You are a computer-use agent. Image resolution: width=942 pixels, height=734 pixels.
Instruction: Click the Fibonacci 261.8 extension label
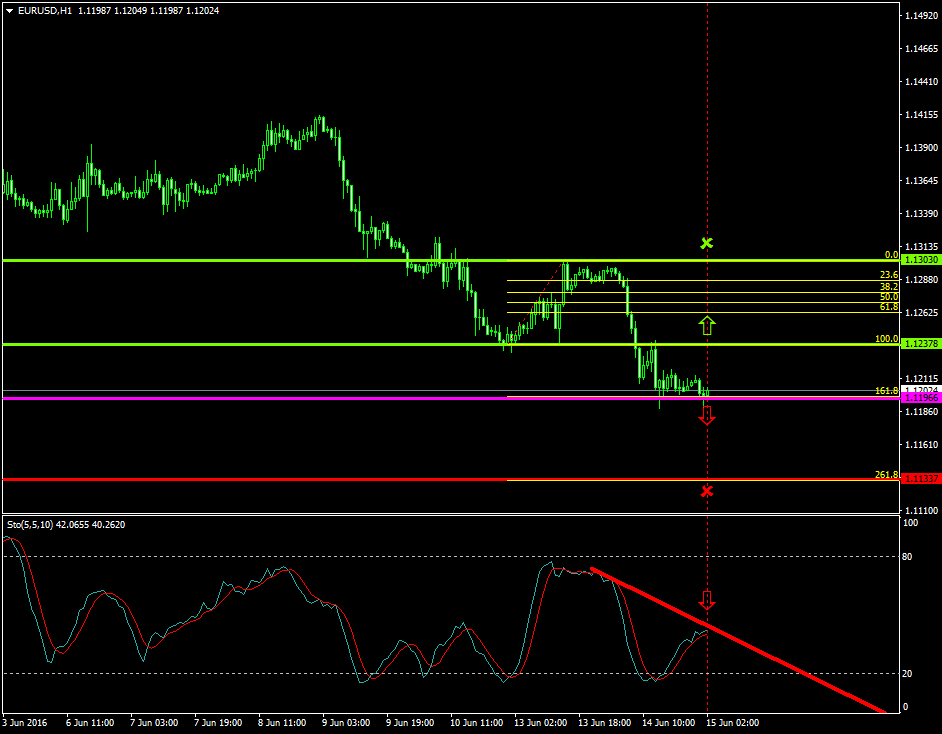[886, 475]
